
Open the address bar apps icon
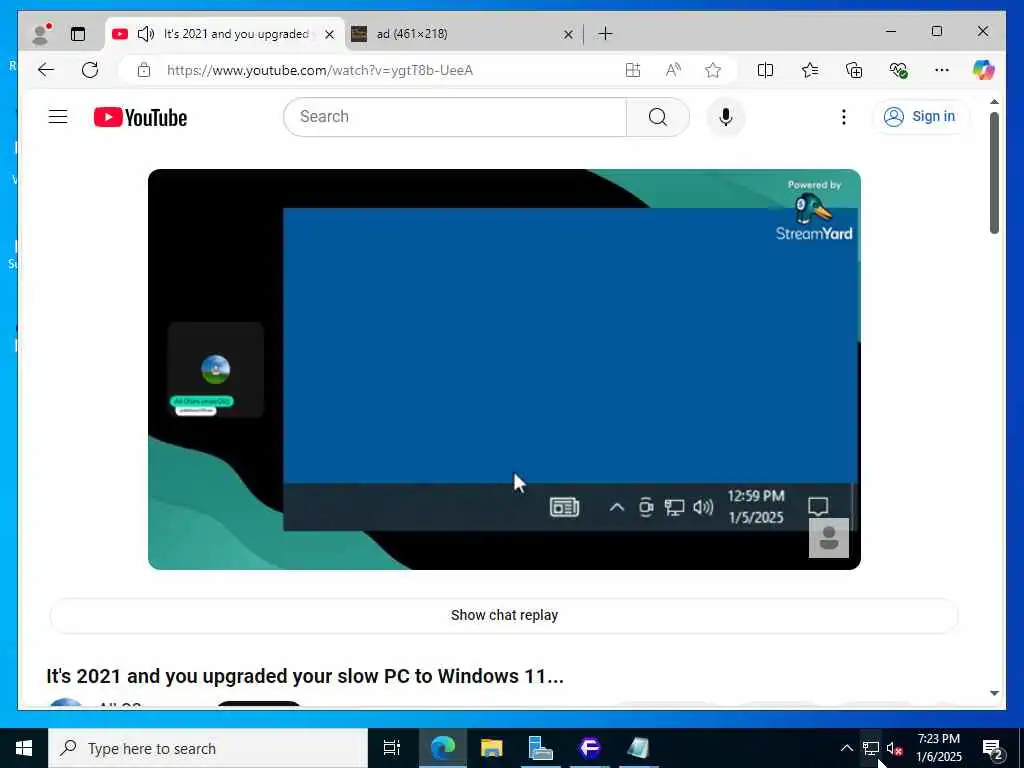pos(632,70)
